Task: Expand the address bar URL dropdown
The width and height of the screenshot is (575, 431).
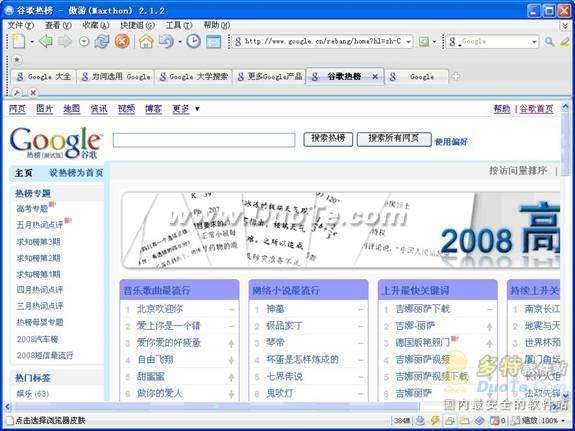Action: pyautogui.click(x=408, y=42)
